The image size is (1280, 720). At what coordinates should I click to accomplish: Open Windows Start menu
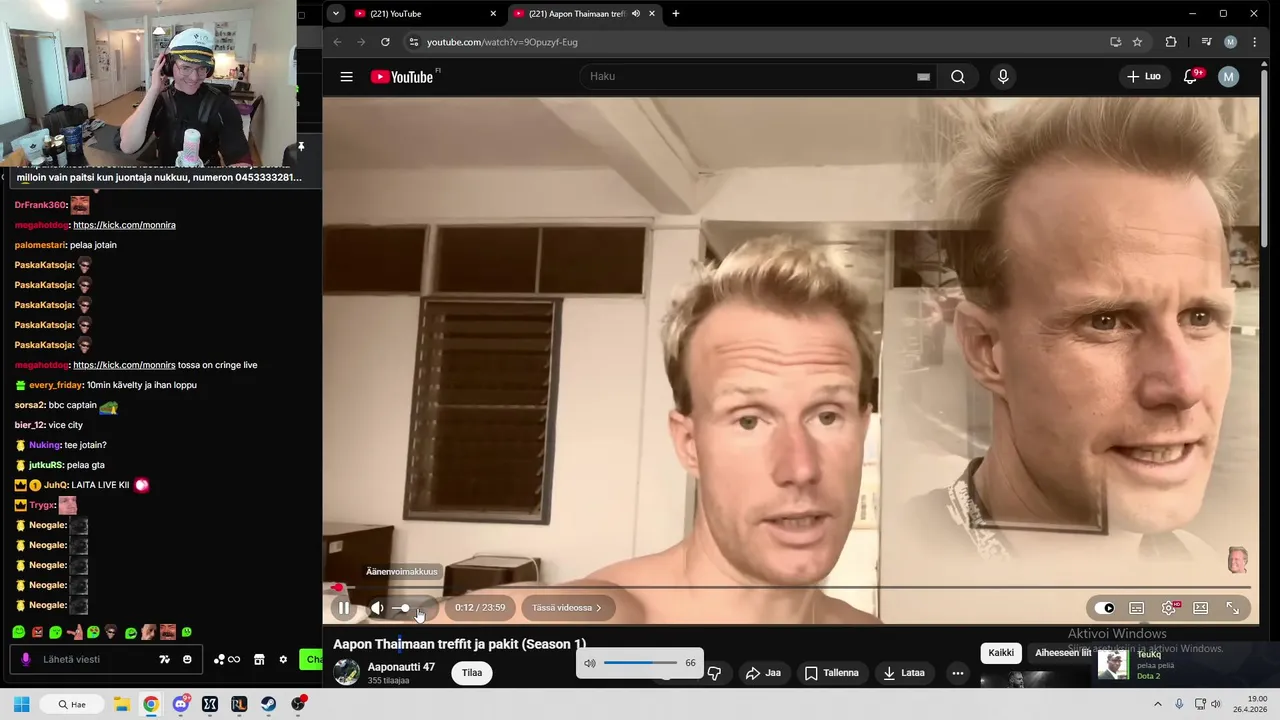pos(21,704)
